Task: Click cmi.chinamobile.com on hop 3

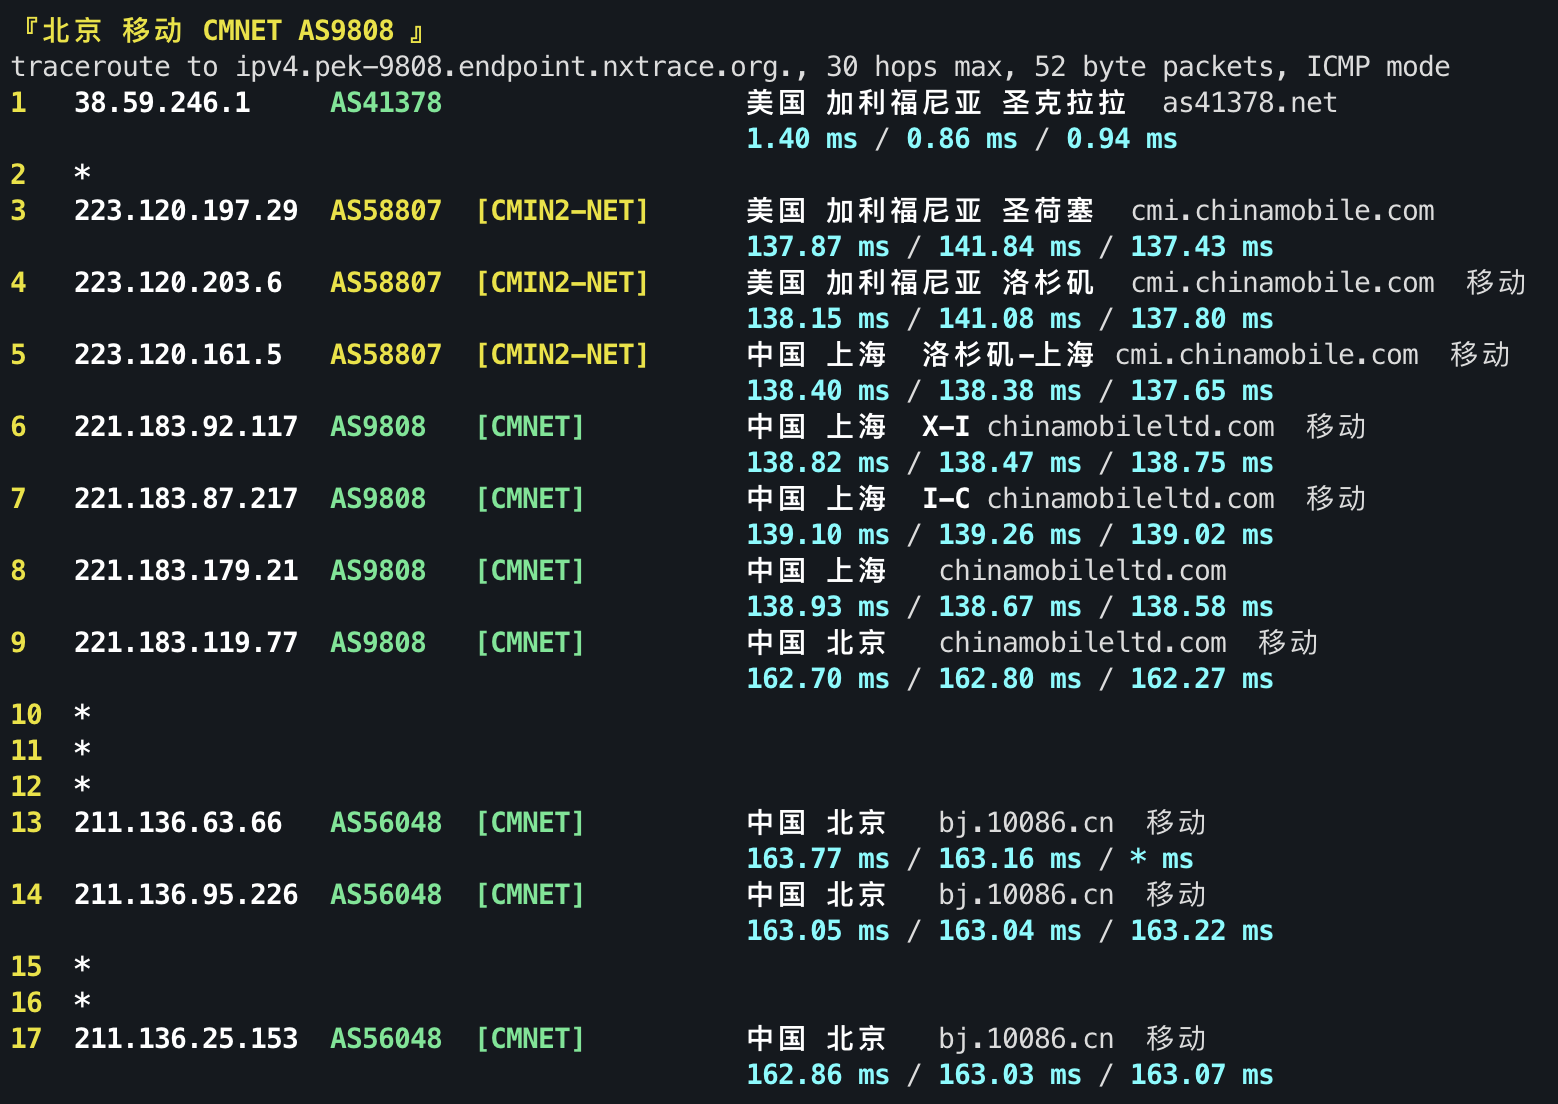Action: point(1282,211)
